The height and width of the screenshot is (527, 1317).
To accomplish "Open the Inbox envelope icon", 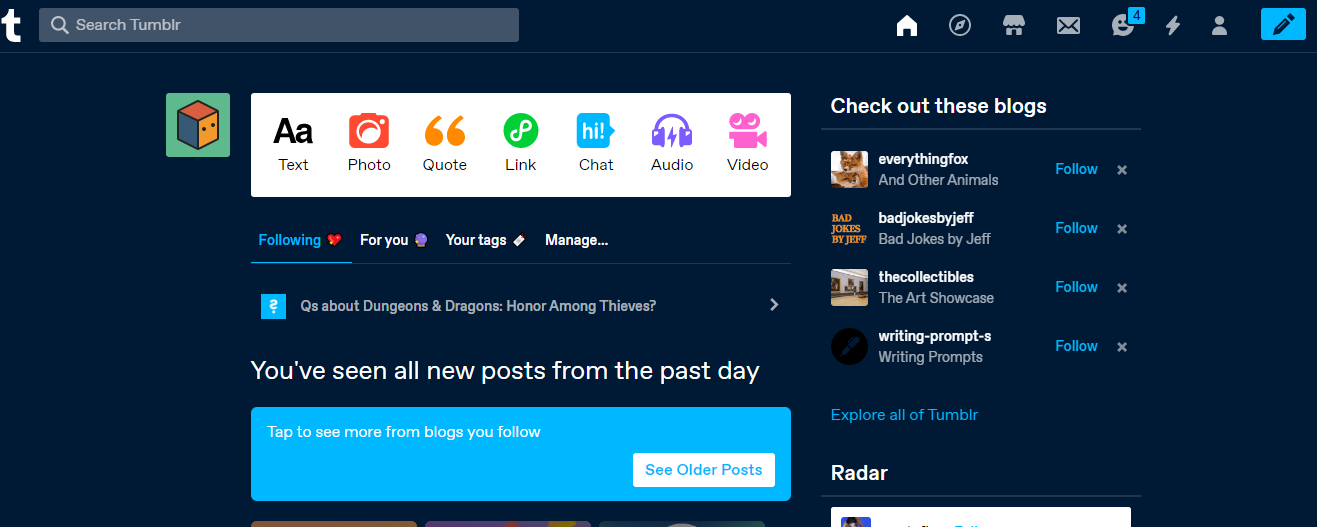I will point(1068,26).
